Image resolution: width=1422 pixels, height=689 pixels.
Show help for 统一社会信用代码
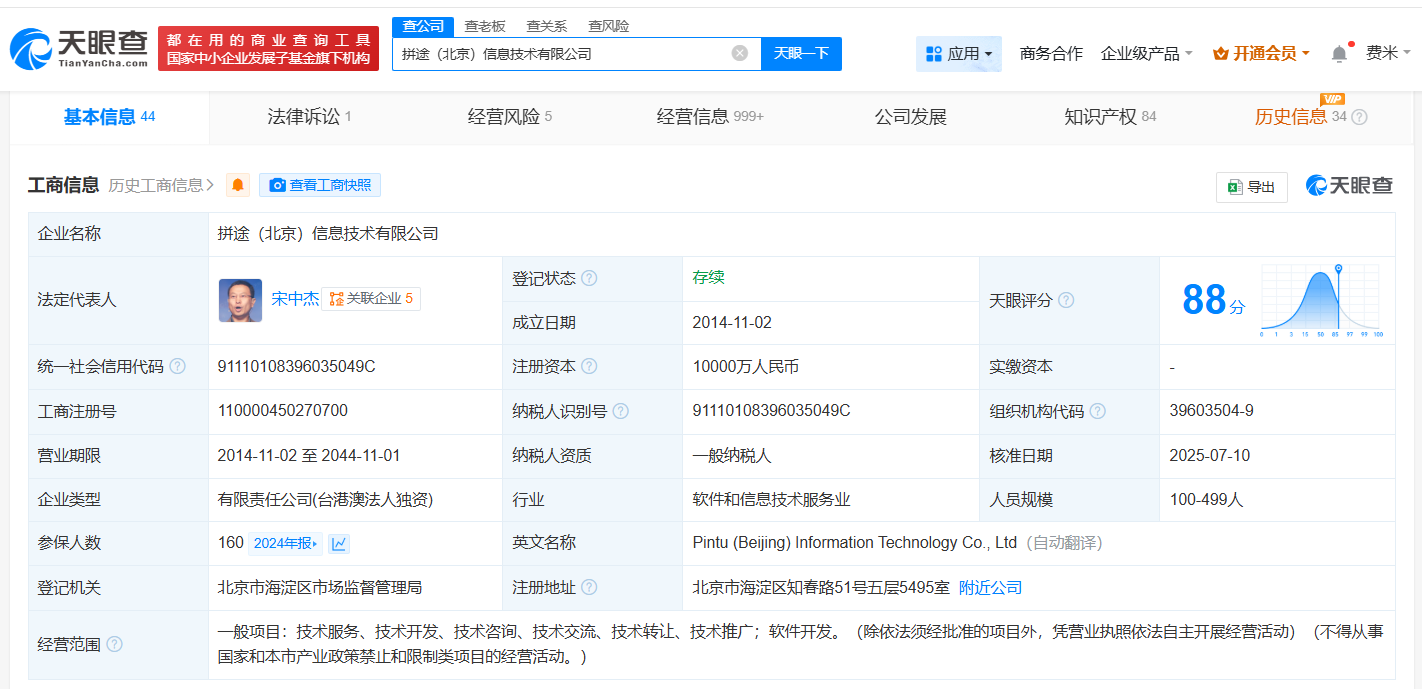tap(178, 367)
